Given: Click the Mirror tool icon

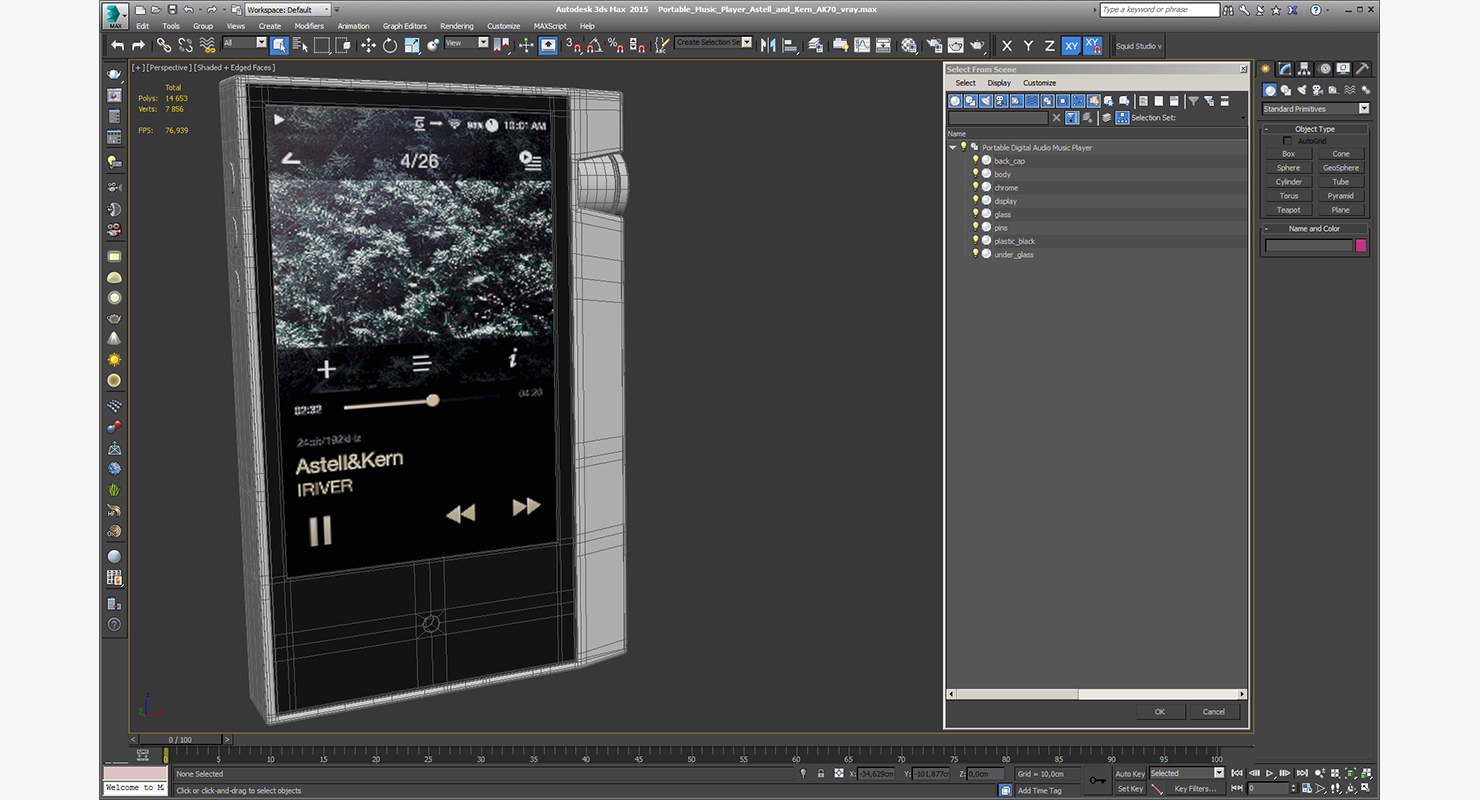Looking at the screenshot, I should click(768, 45).
